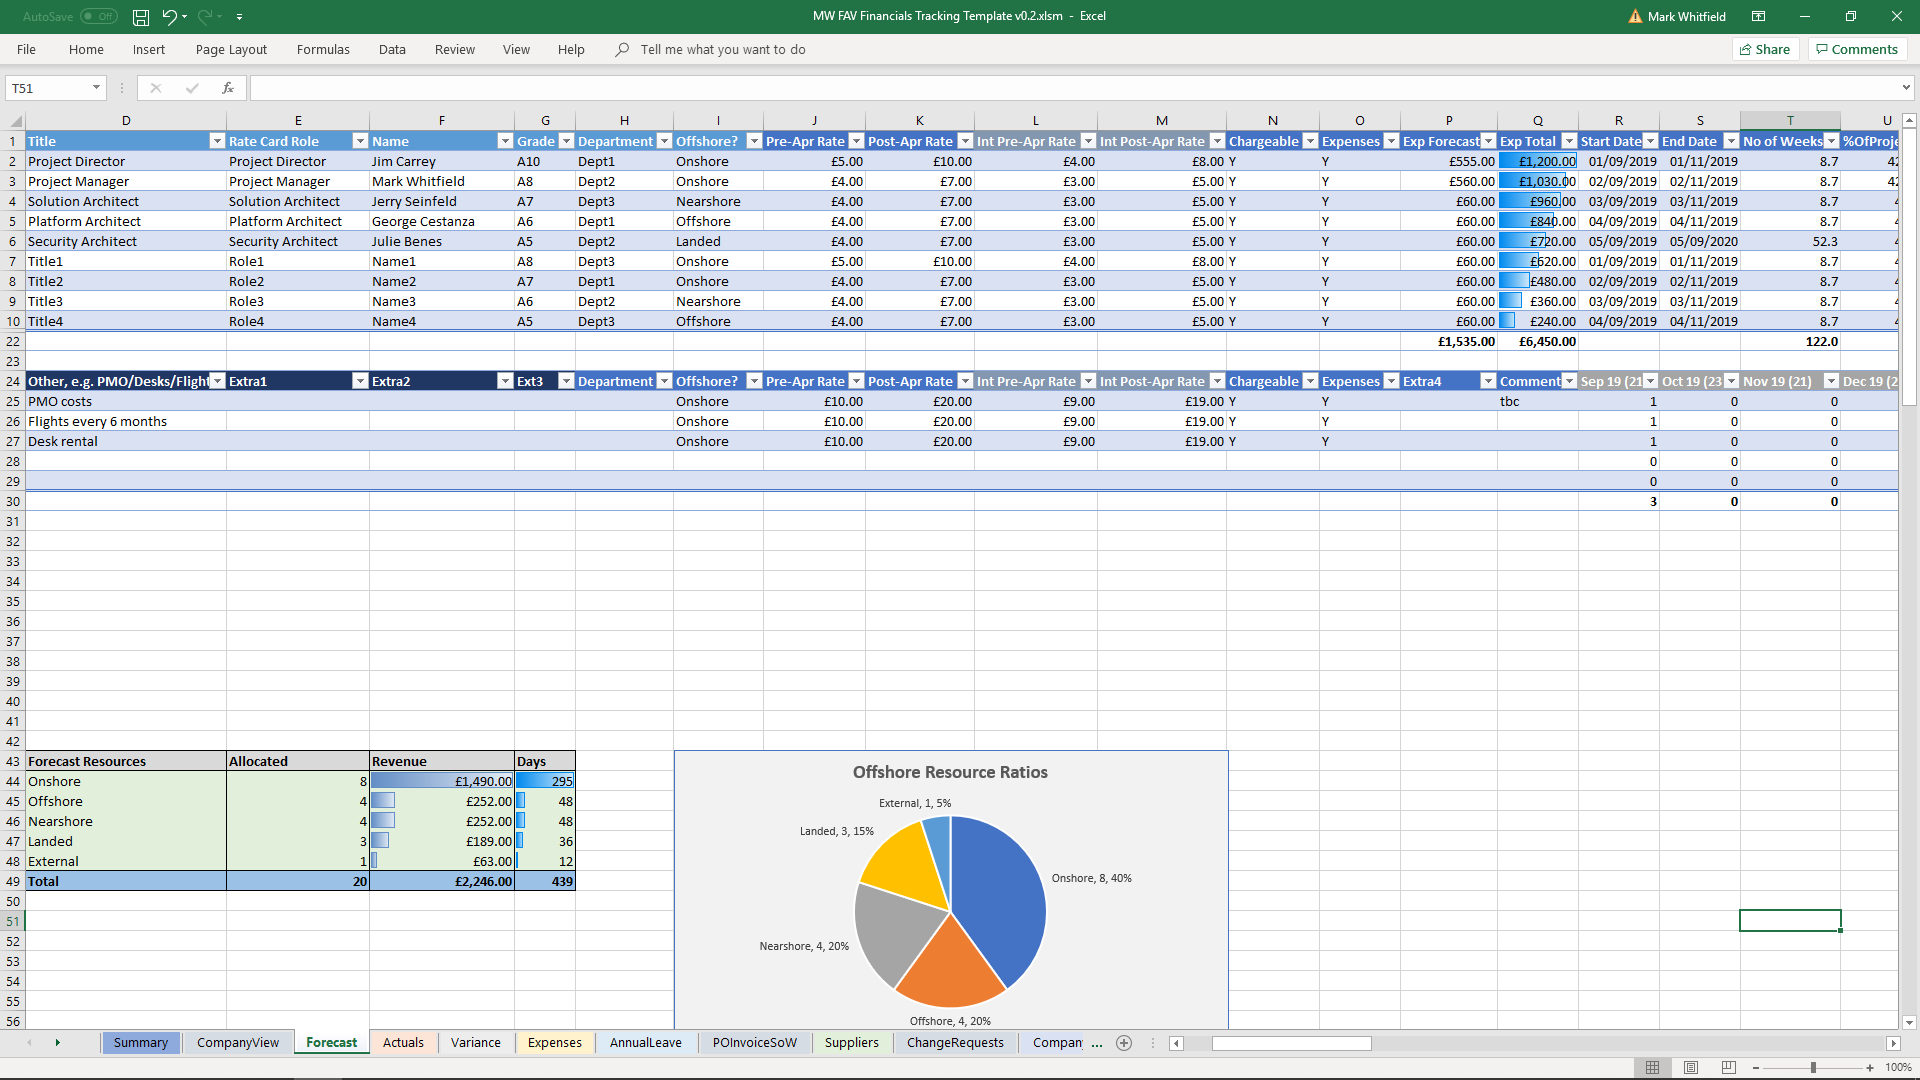Toggle the AutoSave switch
This screenshot has height=1080, width=1920.
(x=98, y=16)
